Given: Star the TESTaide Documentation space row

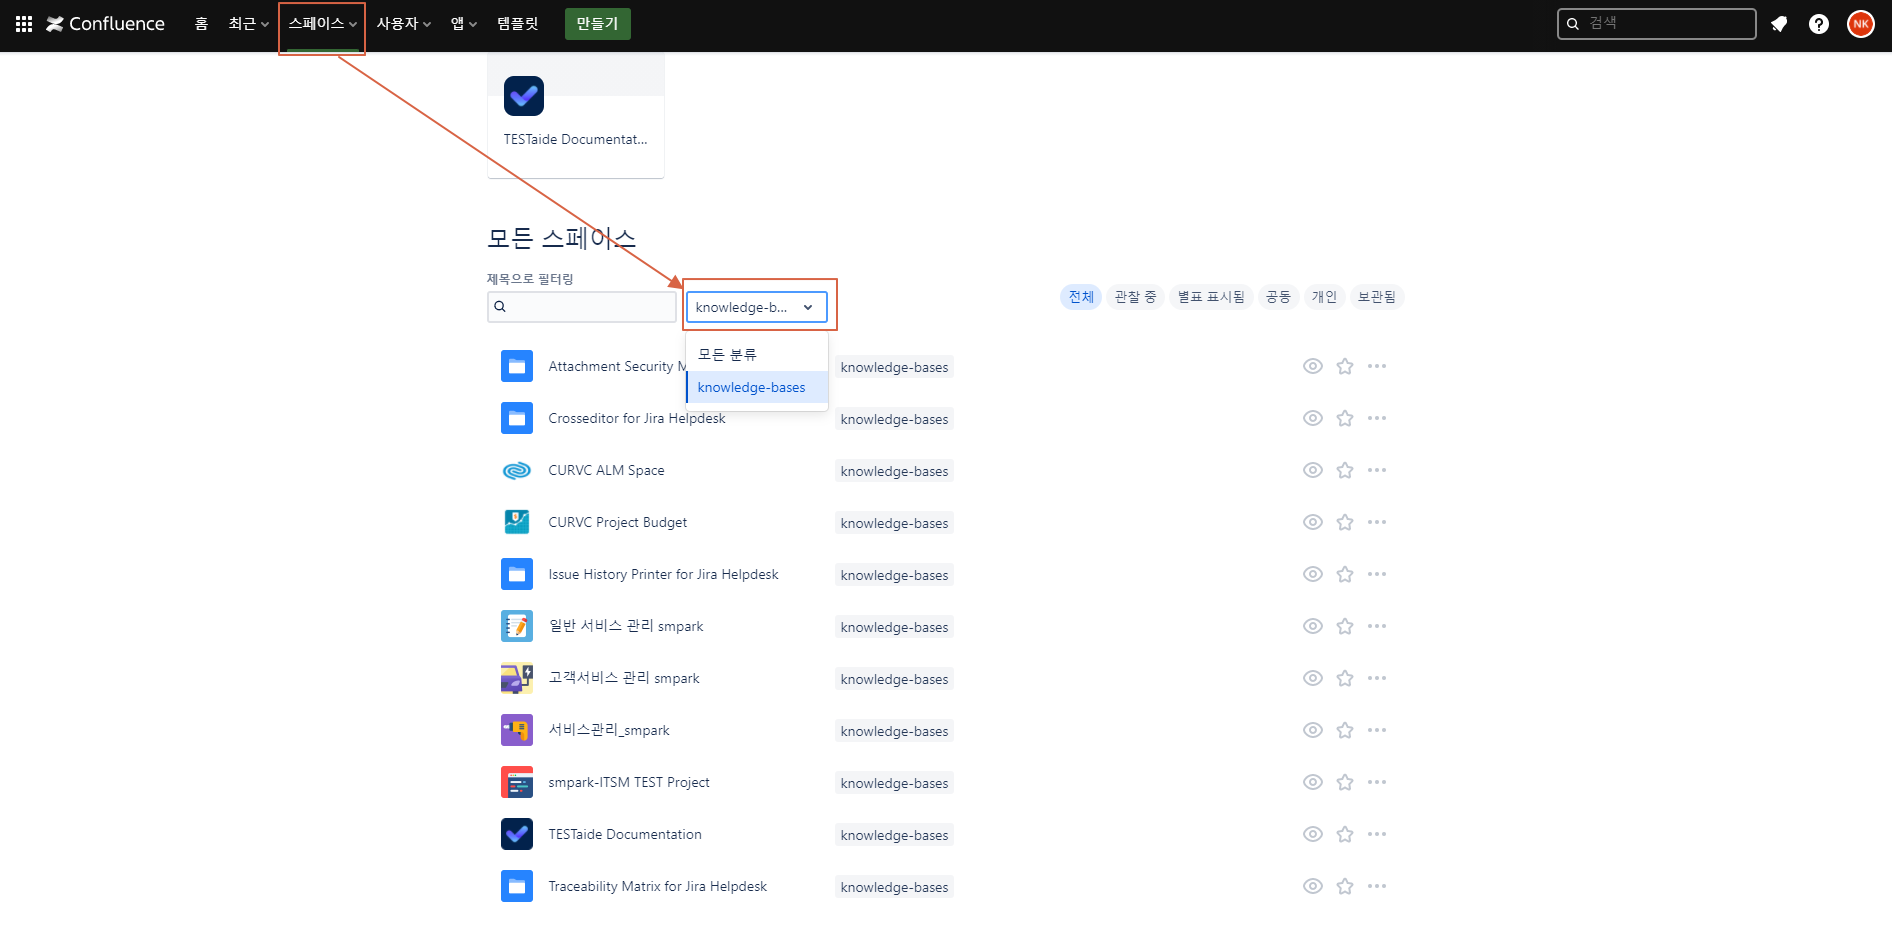Looking at the screenshot, I should click(x=1345, y=834).
